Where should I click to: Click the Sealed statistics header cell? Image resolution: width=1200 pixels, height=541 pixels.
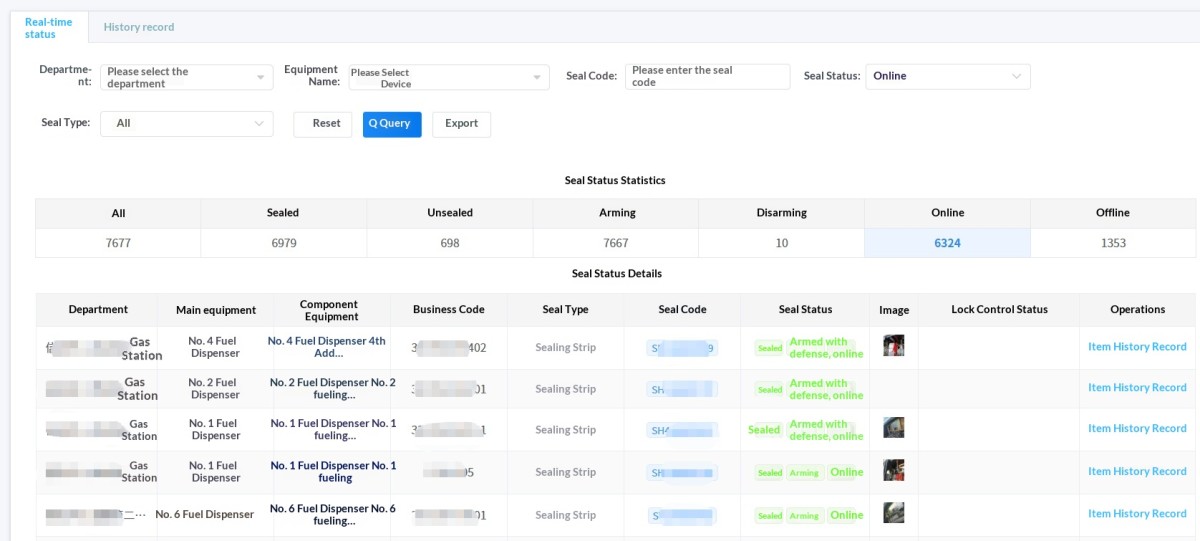click(x=284, y=213)
